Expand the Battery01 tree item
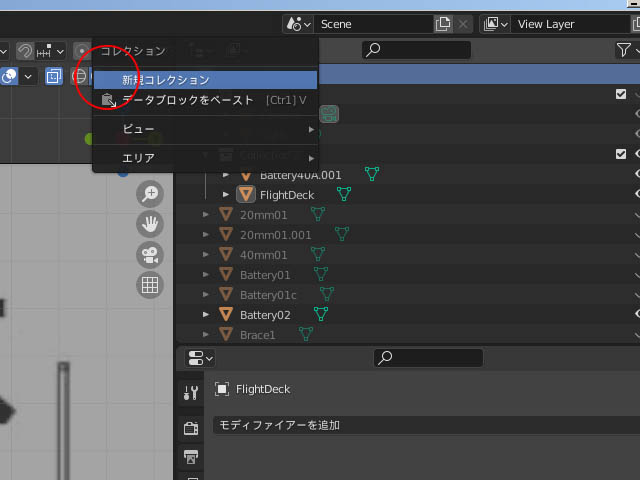 206,275
